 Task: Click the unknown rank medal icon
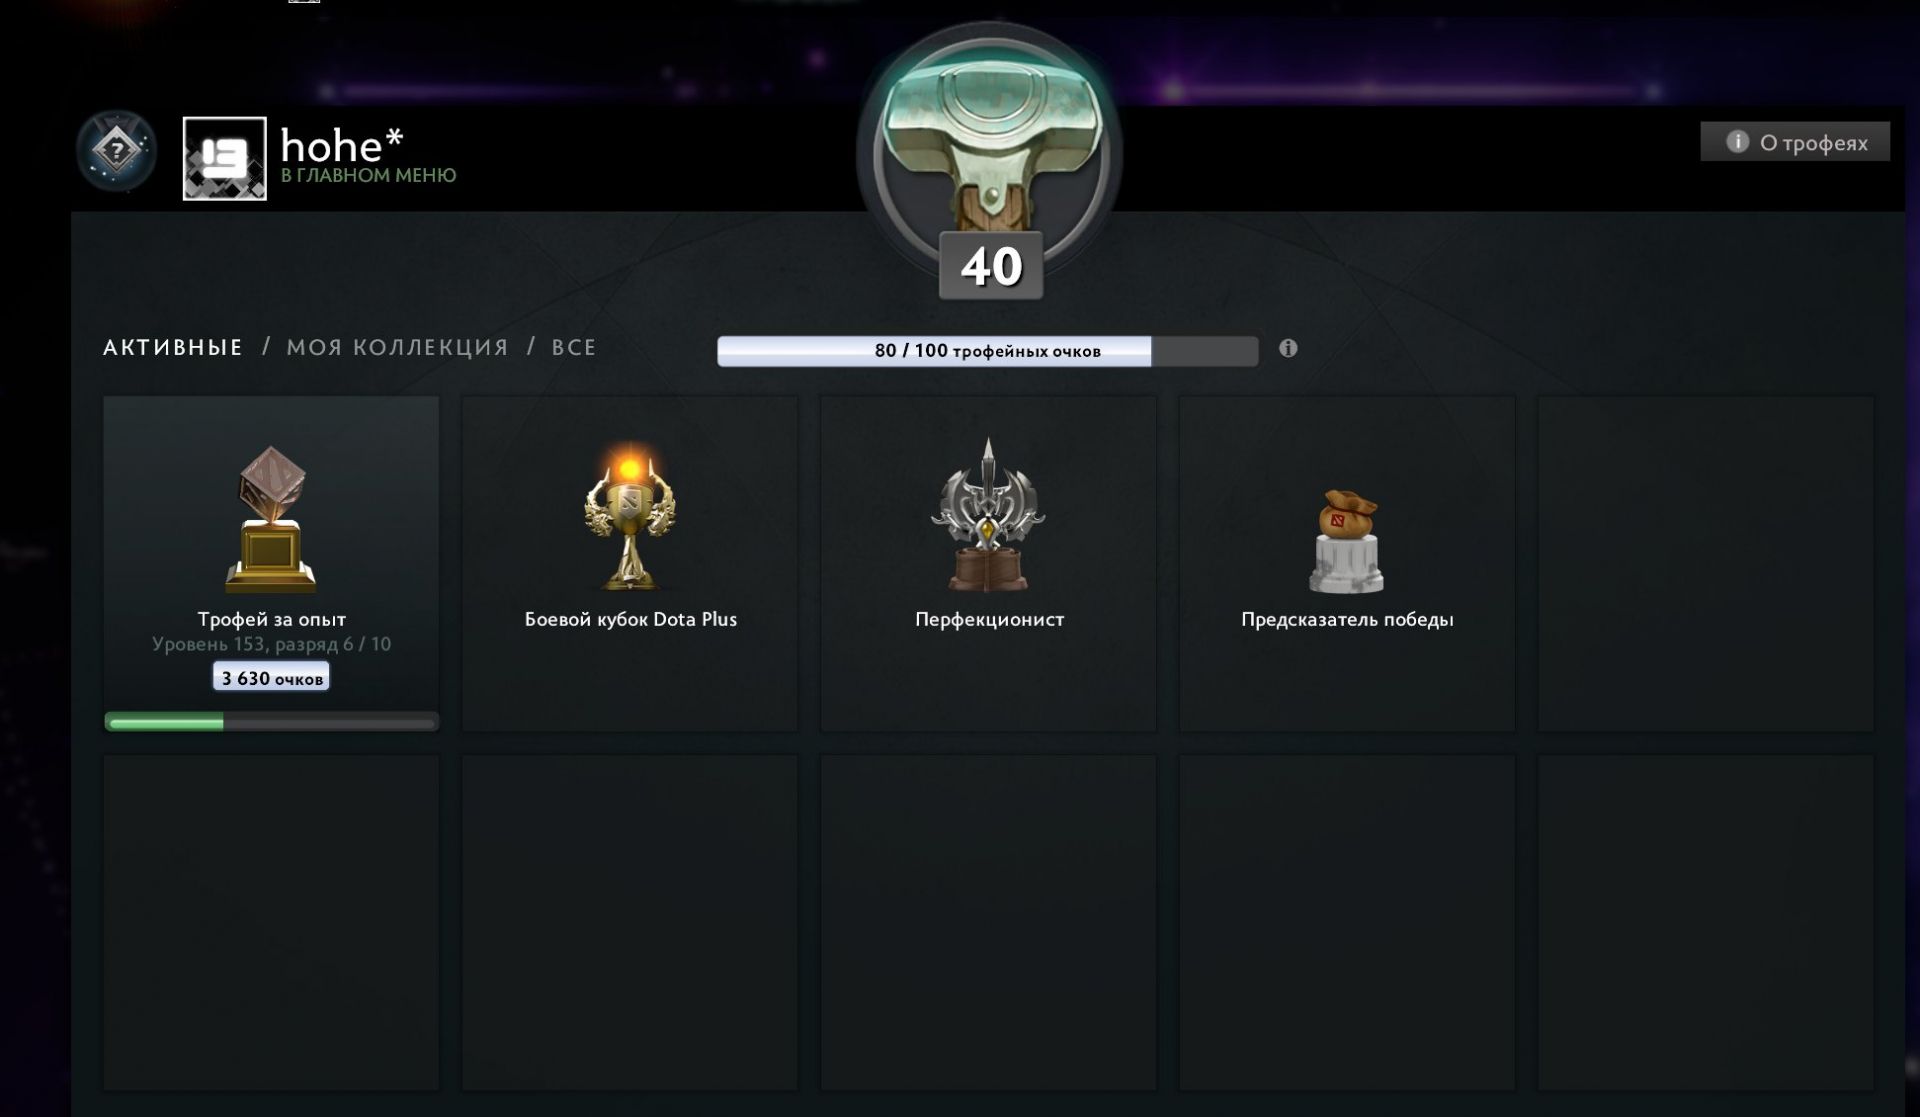(117, 152)
